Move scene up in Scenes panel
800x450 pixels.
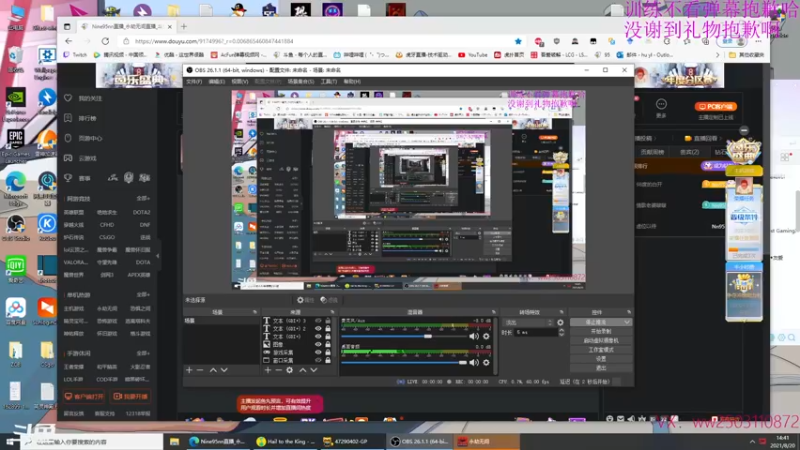click(213, 370)
